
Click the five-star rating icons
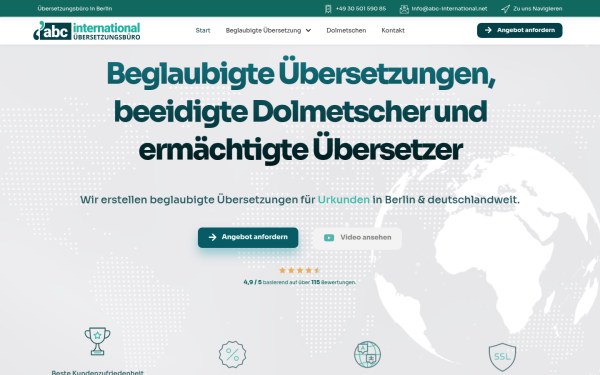299,270
